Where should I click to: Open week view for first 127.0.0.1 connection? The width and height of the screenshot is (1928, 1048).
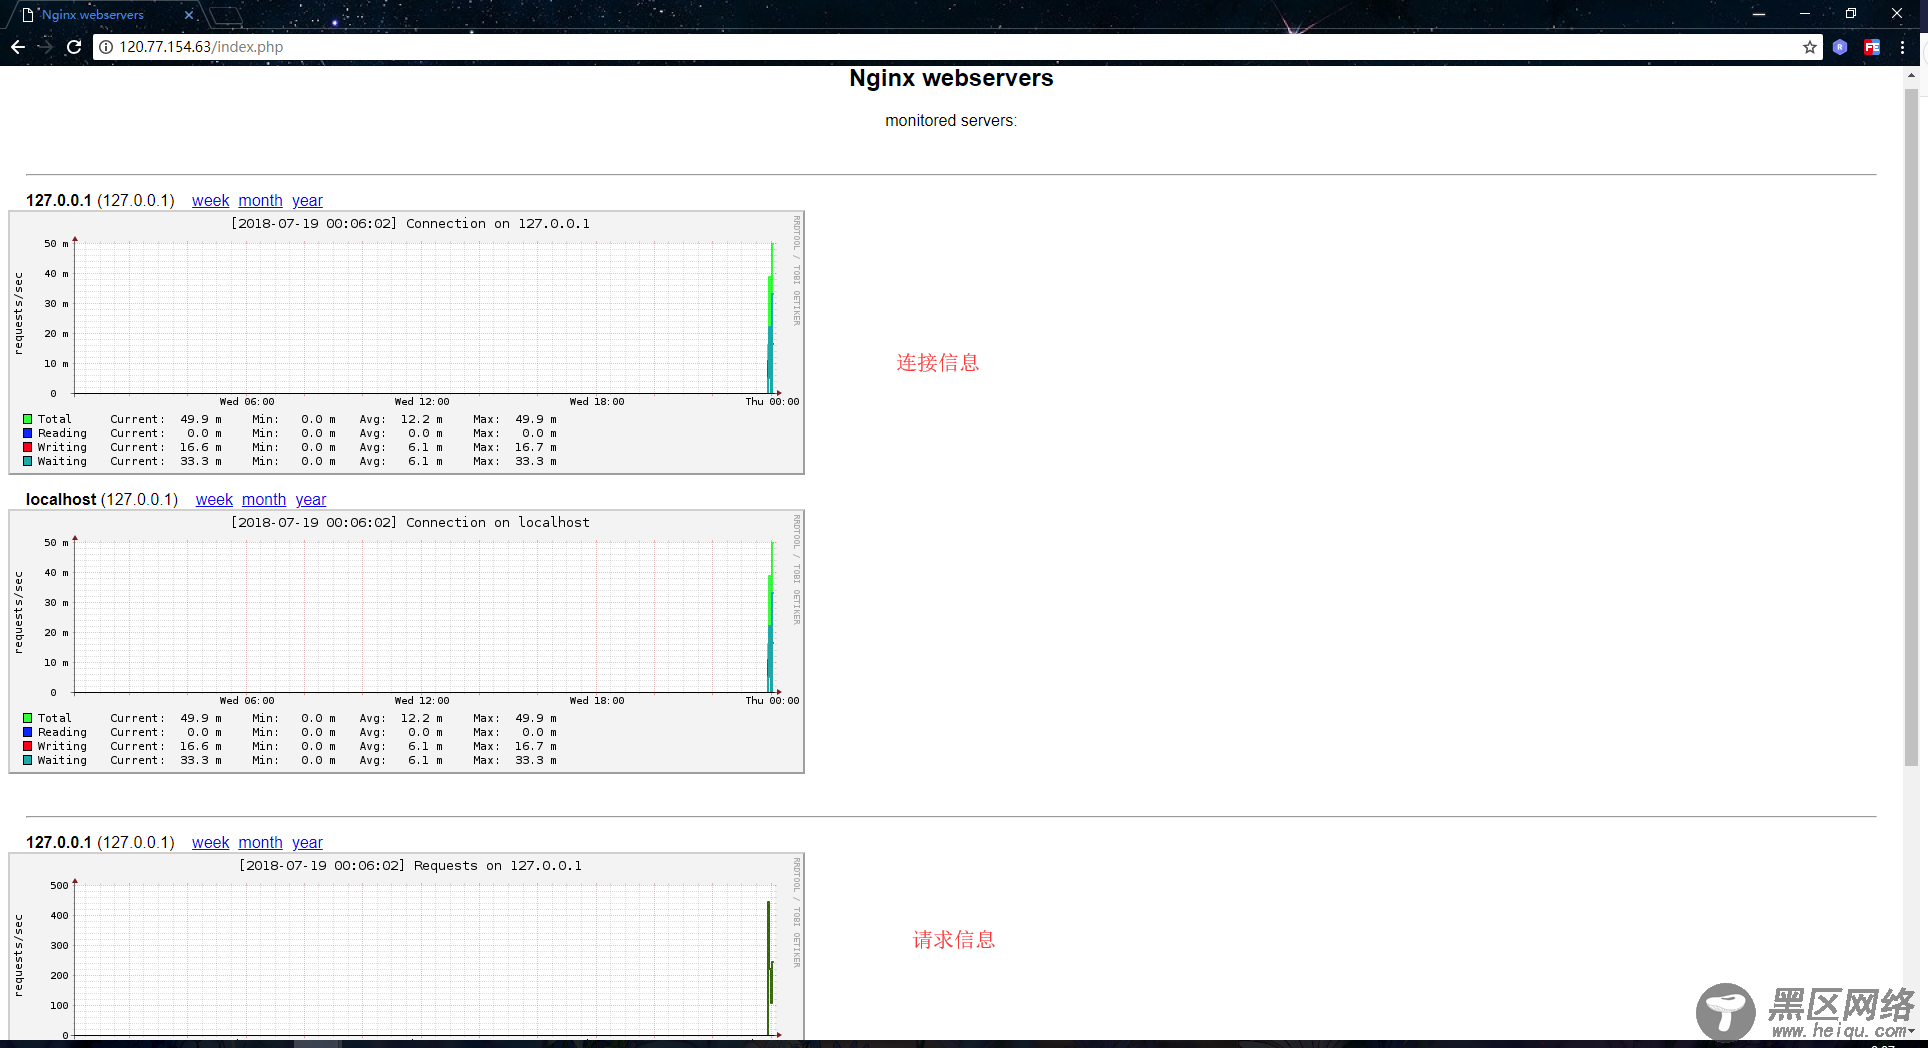[x=210, y=201]
